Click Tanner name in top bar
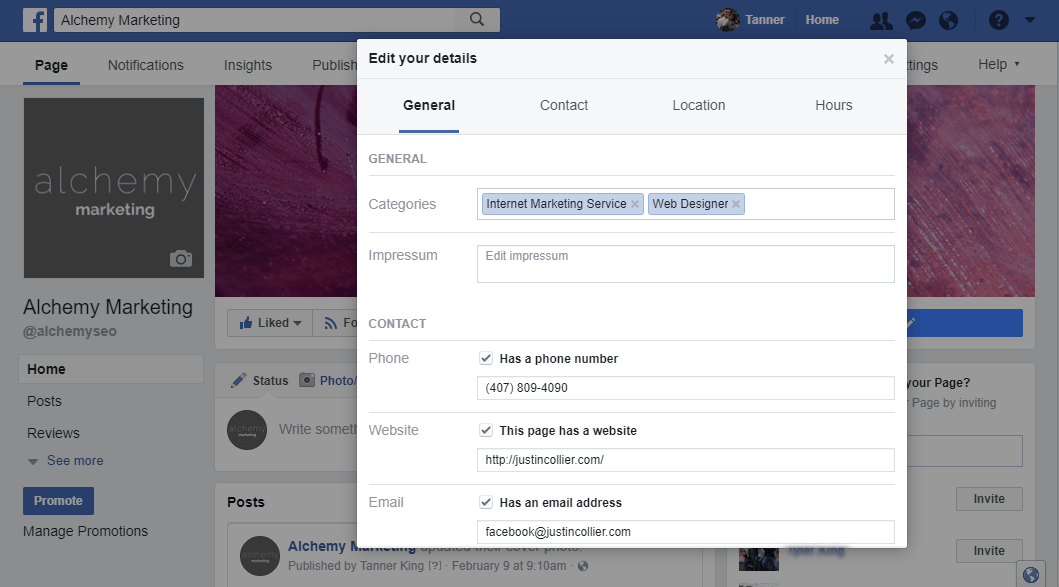Viewport: 1059px width, 587px height. pos(765,20)
